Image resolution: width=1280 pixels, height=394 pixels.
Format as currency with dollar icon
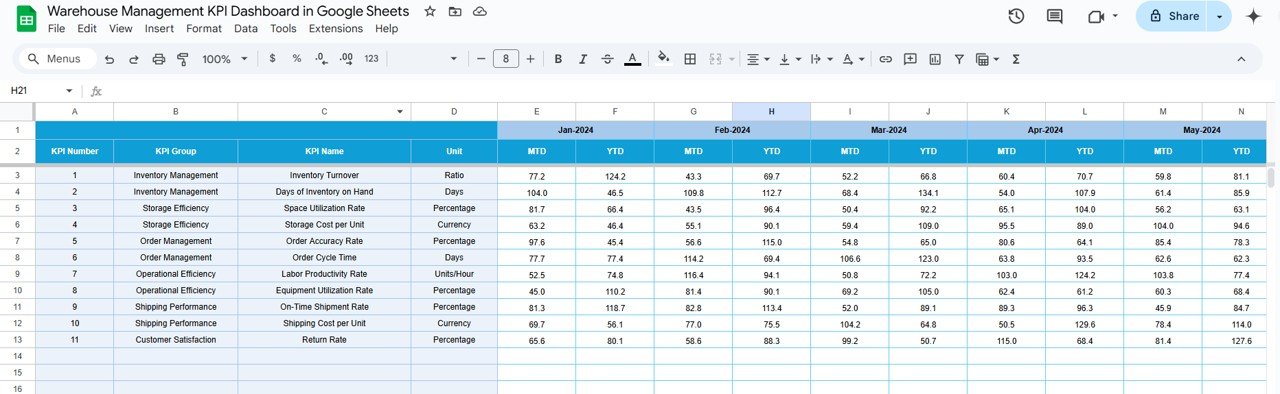point(273,59)
